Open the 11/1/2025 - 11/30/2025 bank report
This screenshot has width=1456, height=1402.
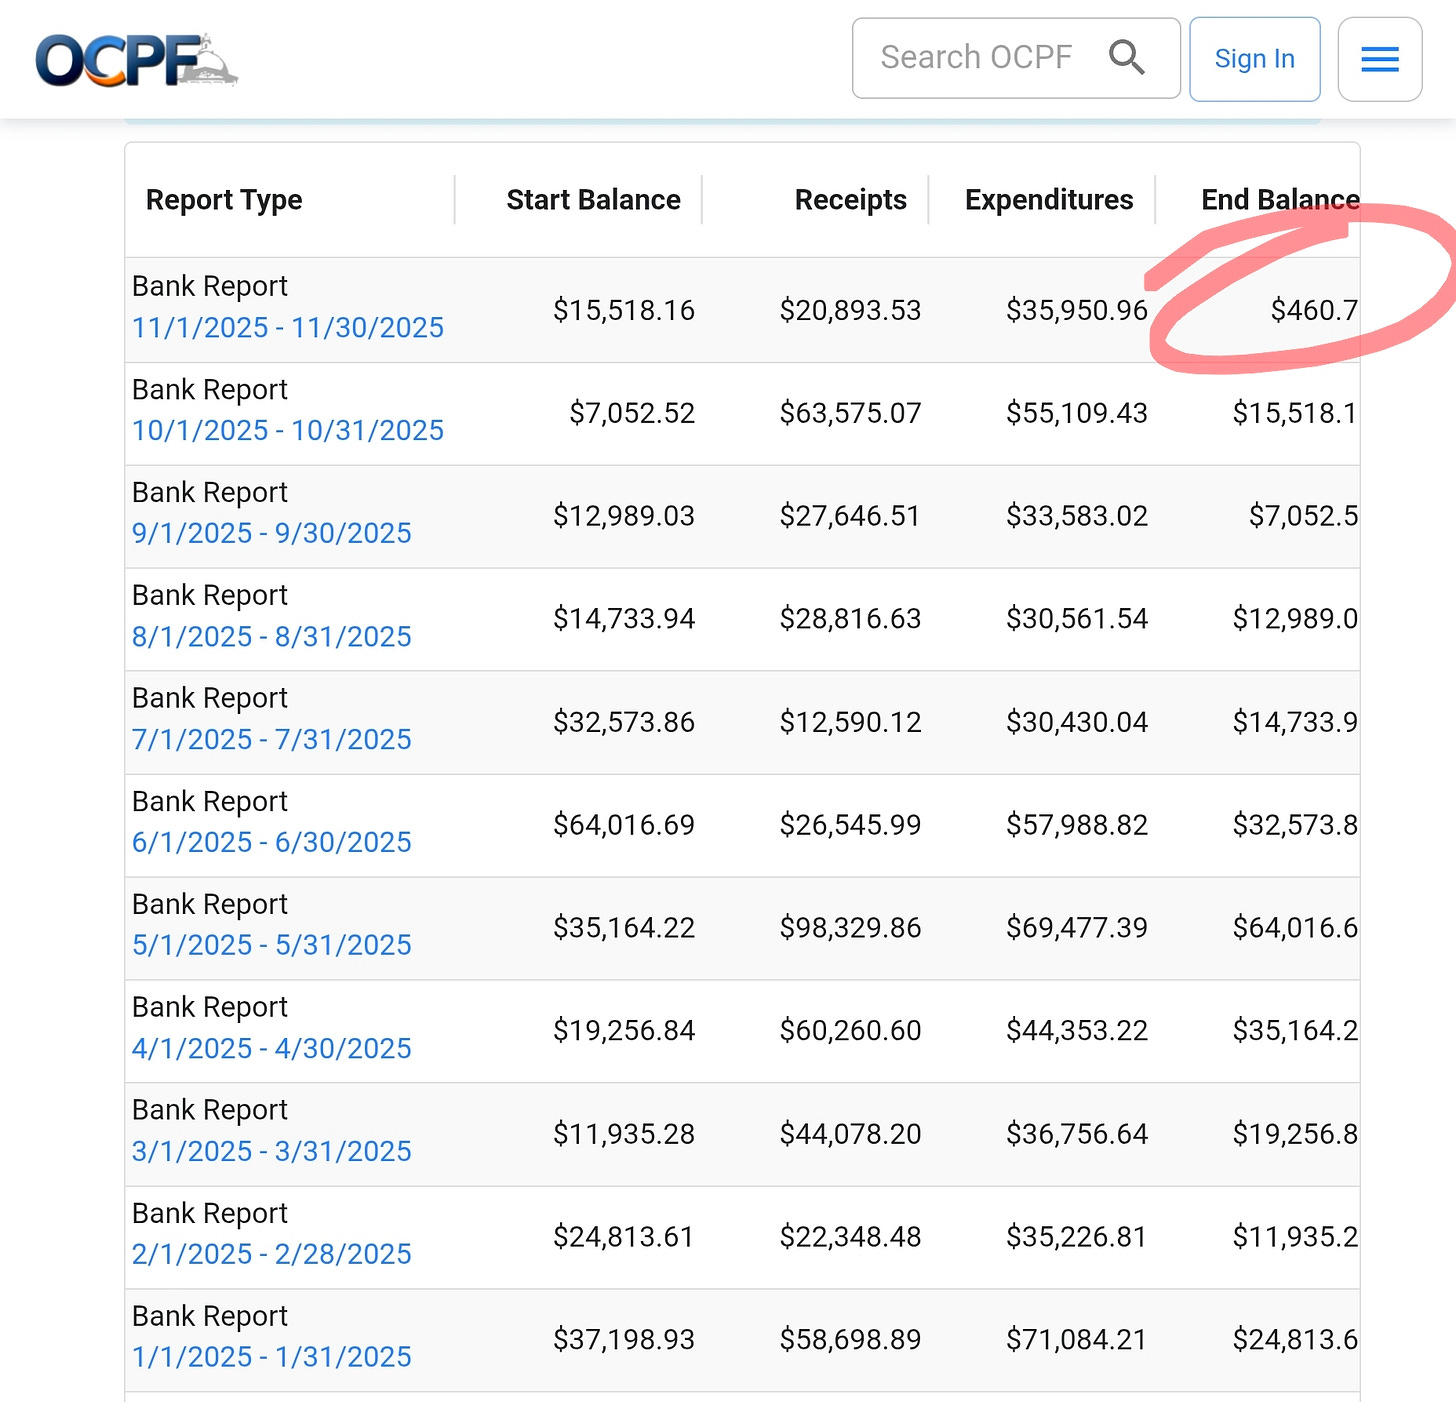288,328
